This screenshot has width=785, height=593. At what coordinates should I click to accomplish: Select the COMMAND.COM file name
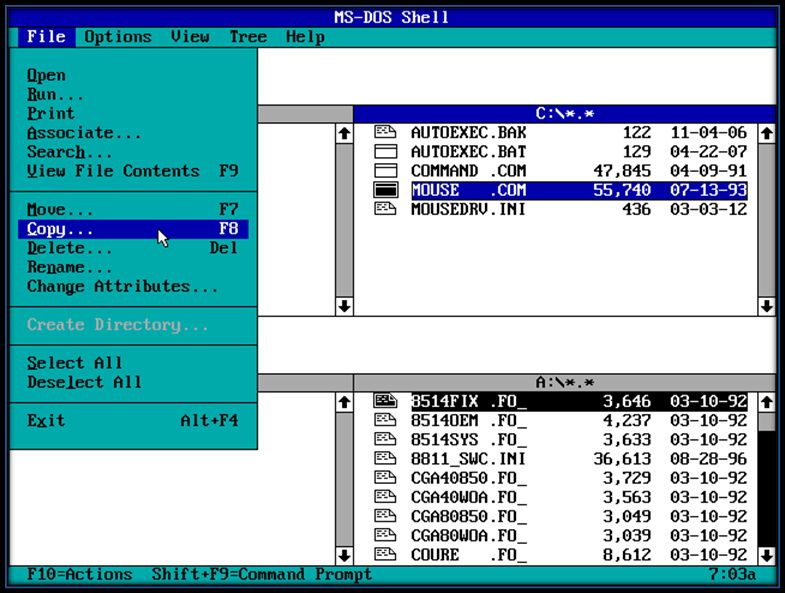(x=469, y=171)
